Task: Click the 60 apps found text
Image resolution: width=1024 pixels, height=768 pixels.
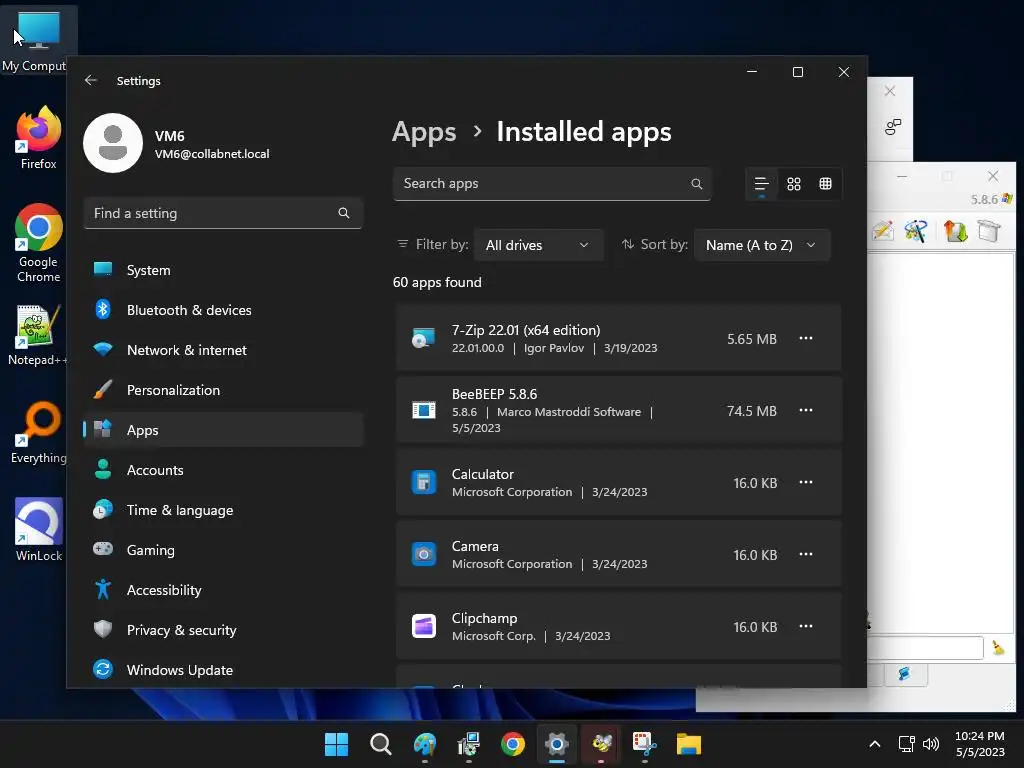Action: click(437, 282)
